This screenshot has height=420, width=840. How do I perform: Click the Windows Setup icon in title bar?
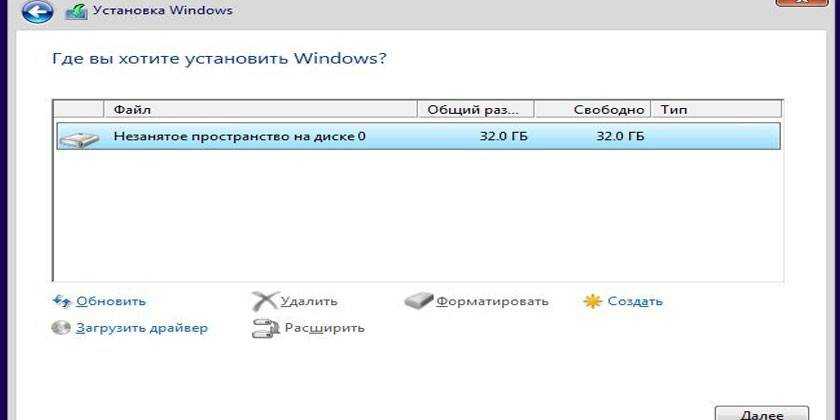(x=75, y=12)
